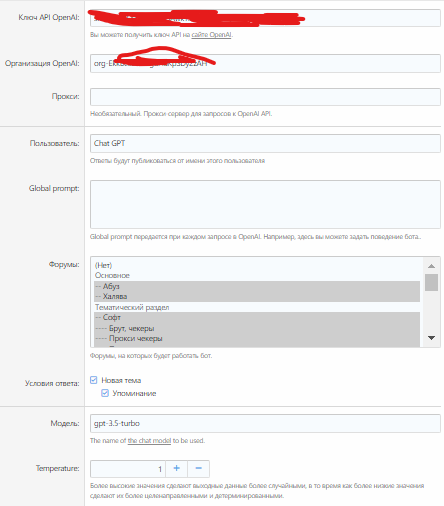Select the Софт forum entry
Image resolution: width=444 pixels, height=506 pixels.
(257, 317)
